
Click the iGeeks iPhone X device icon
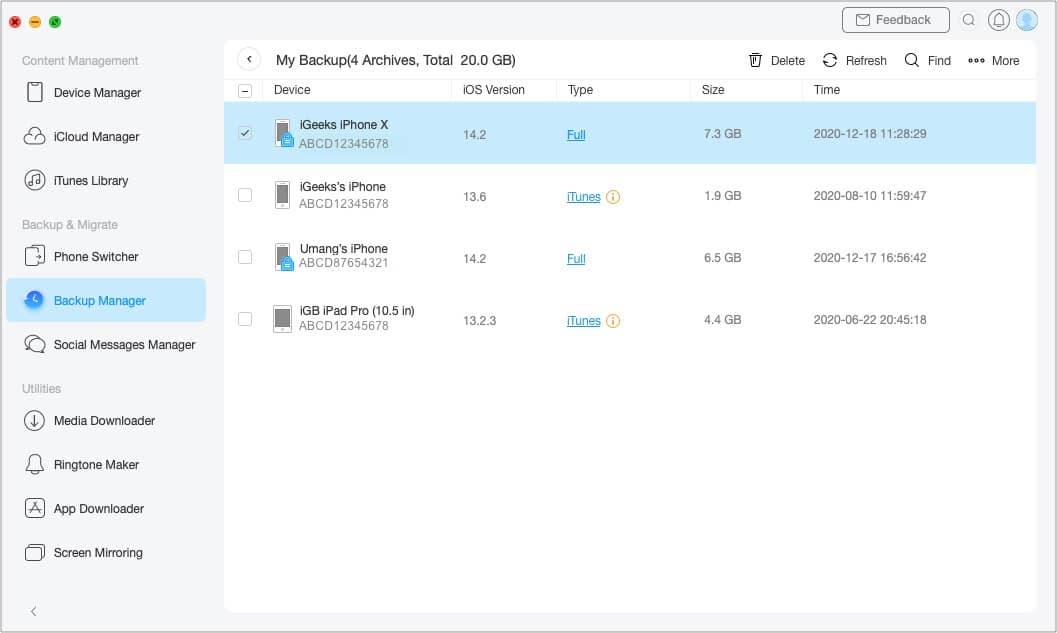(283, 133)
